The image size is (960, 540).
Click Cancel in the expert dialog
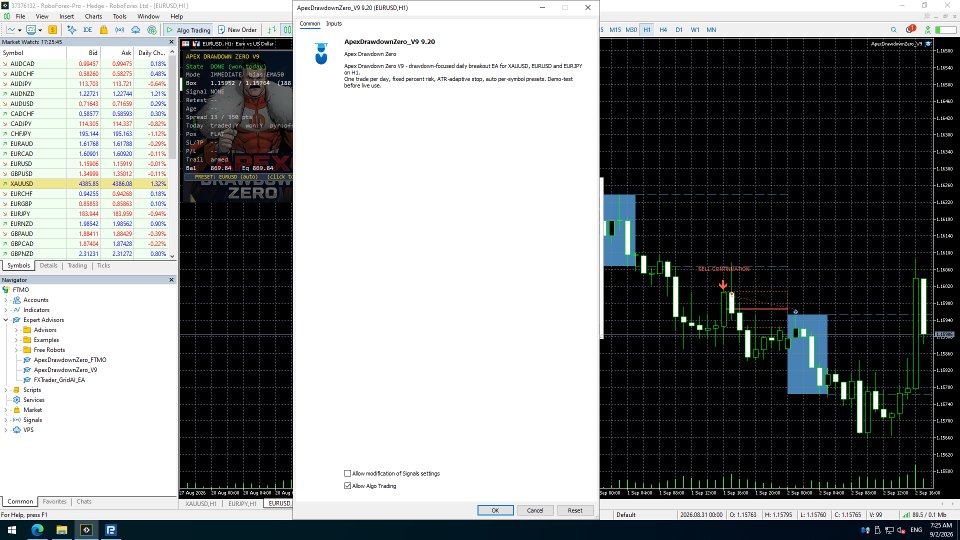pos(535,510)
